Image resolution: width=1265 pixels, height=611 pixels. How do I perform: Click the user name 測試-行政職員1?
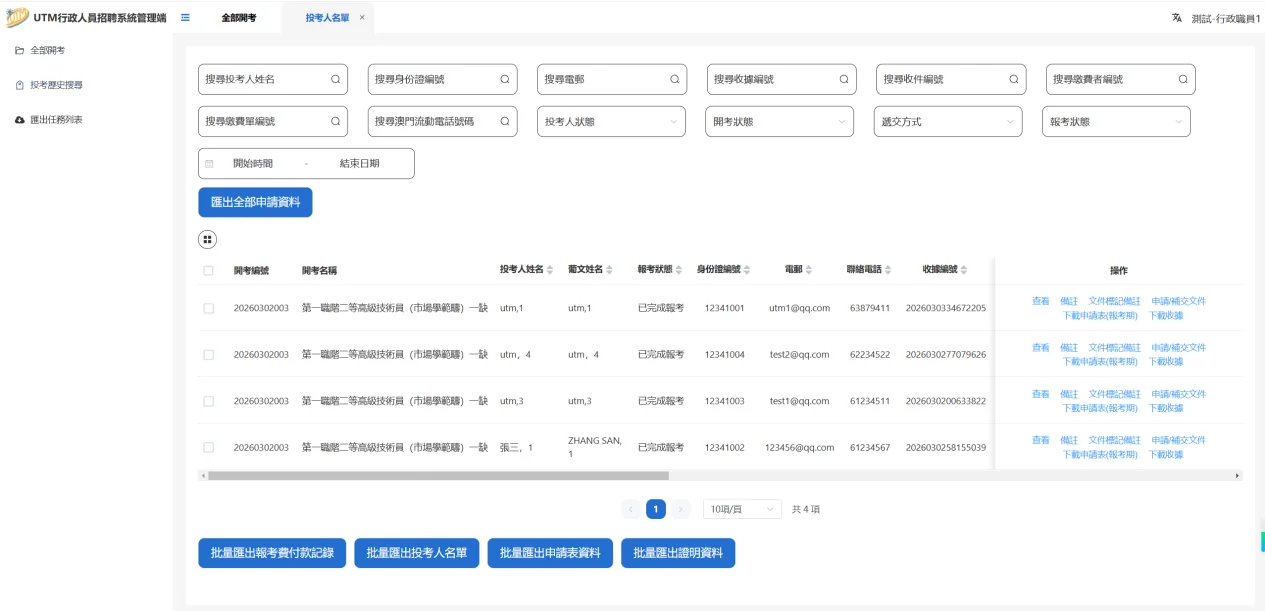coord(1226,18)
